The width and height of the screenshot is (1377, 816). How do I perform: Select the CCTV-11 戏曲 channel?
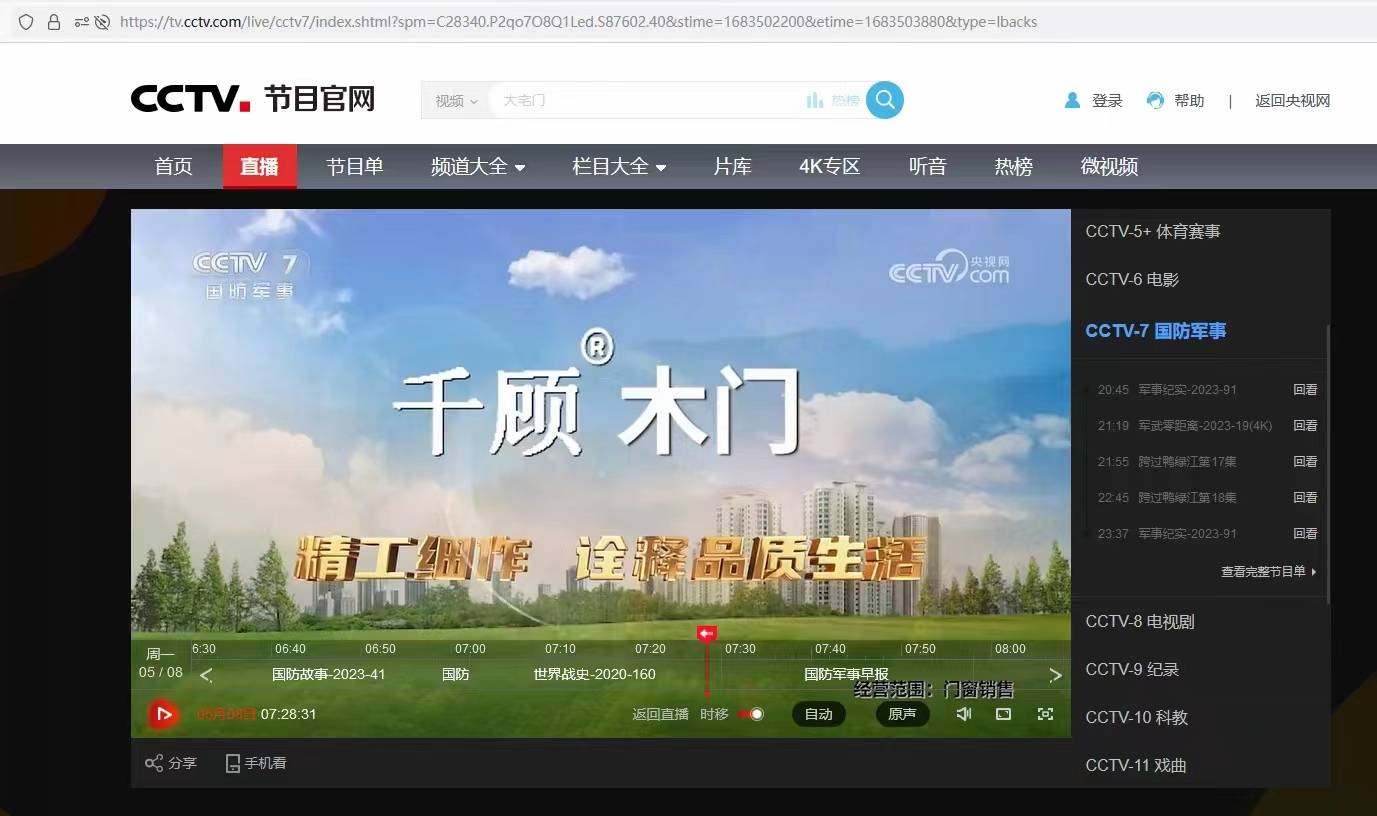1136,765
